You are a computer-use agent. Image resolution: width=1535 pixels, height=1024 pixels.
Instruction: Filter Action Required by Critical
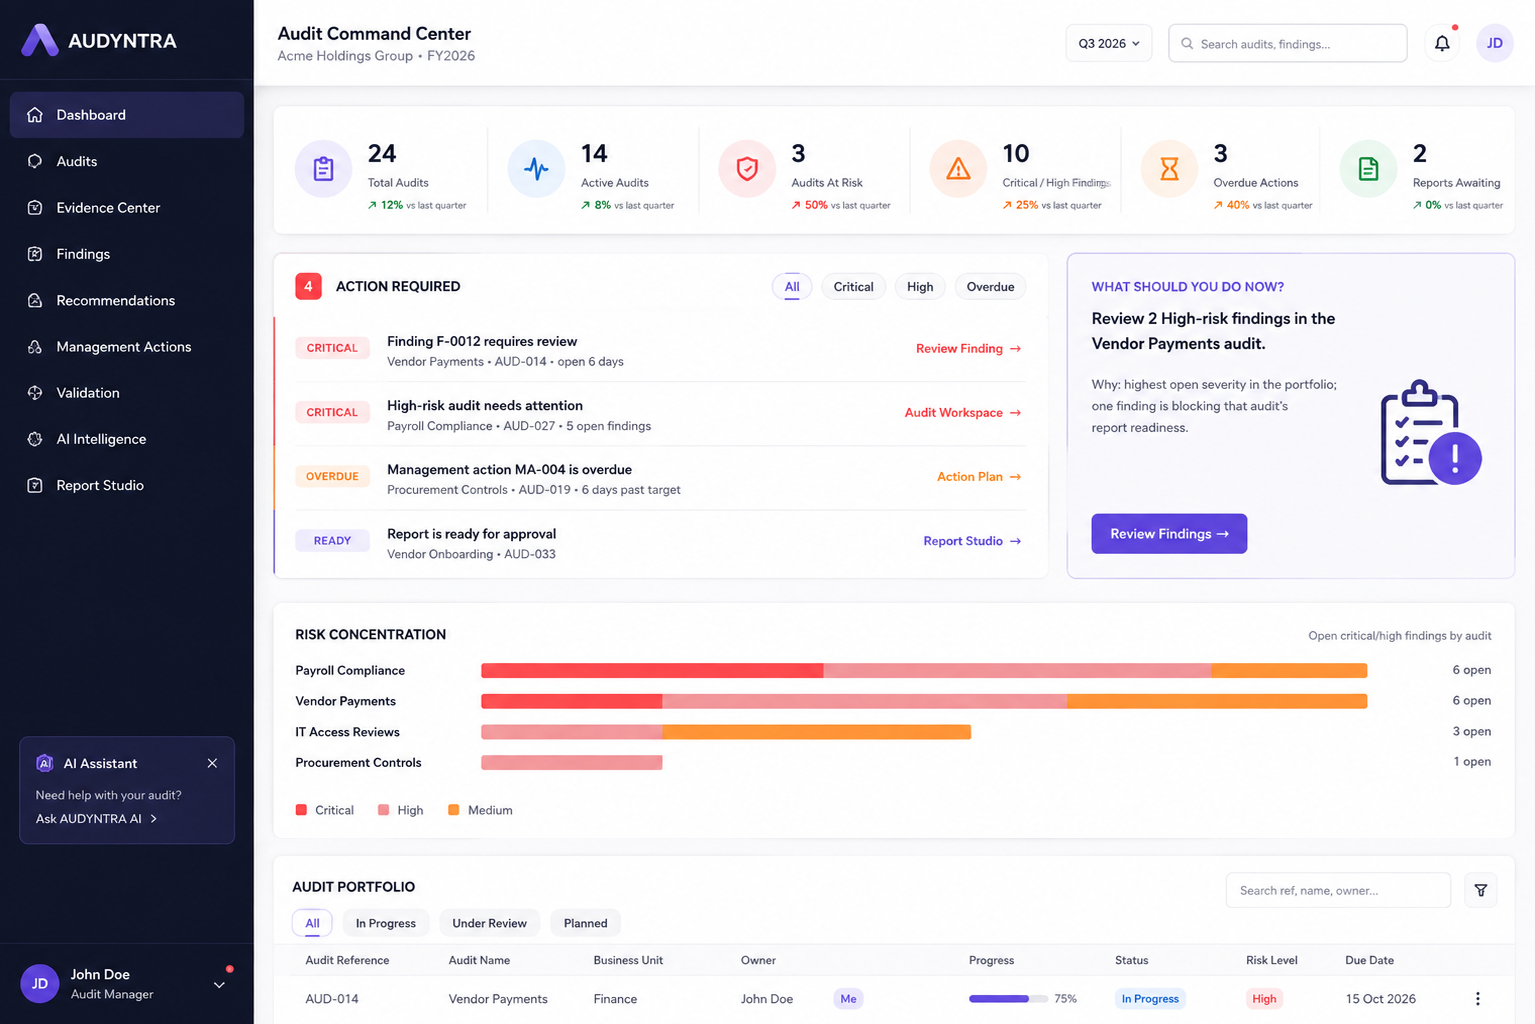pos(853,287)
